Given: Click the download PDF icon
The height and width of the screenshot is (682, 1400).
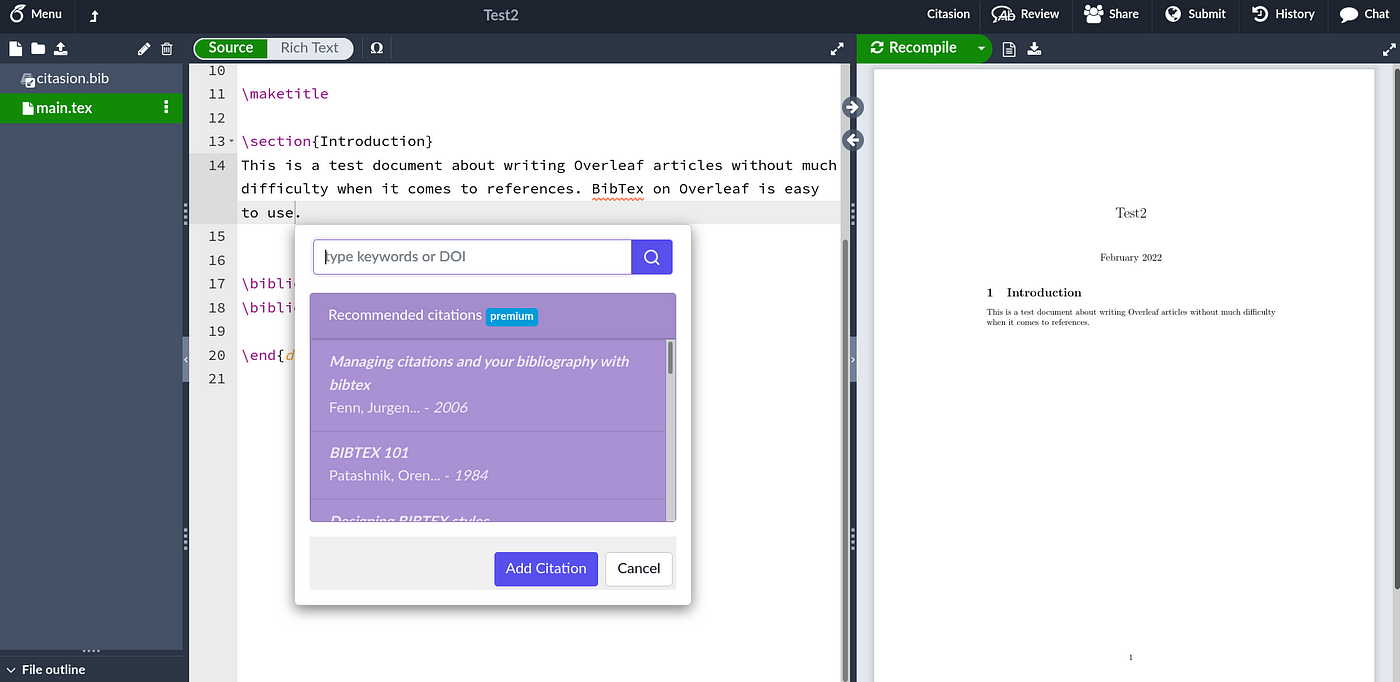Looking at the screenshot, I should point(1035,48).
